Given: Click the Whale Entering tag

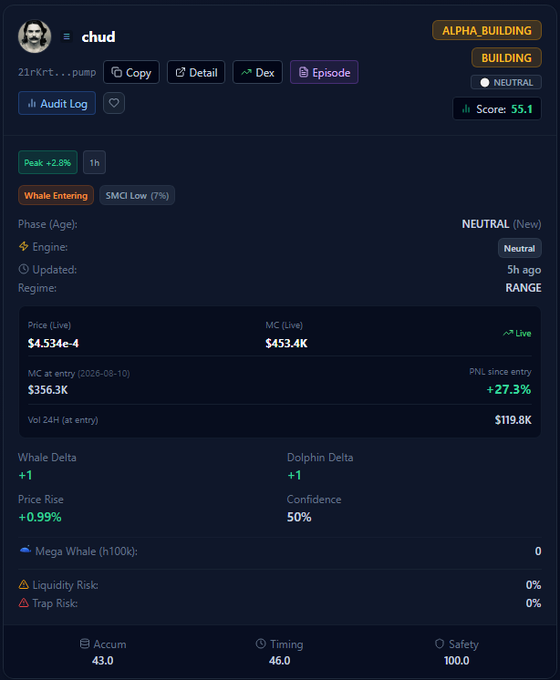Looking at the screenshot, I should pyautogui.click(x=56, y=196).
